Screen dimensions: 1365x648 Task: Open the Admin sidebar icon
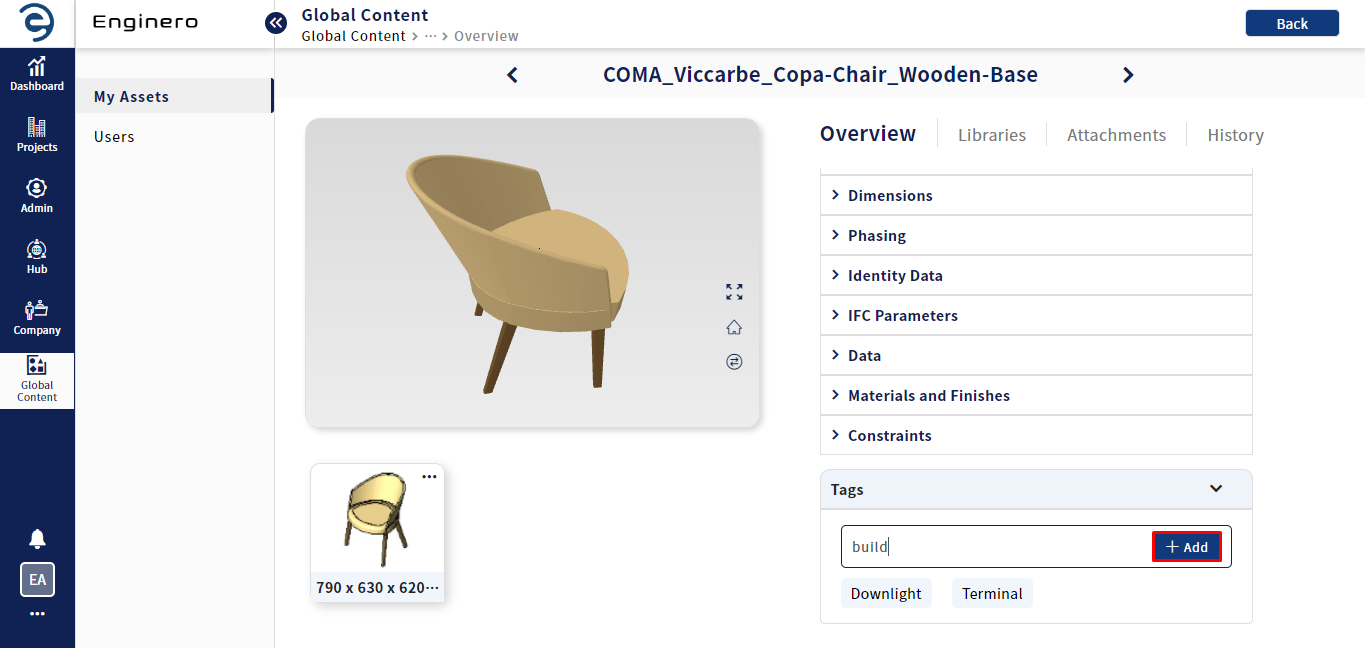(x=37, y=188)
